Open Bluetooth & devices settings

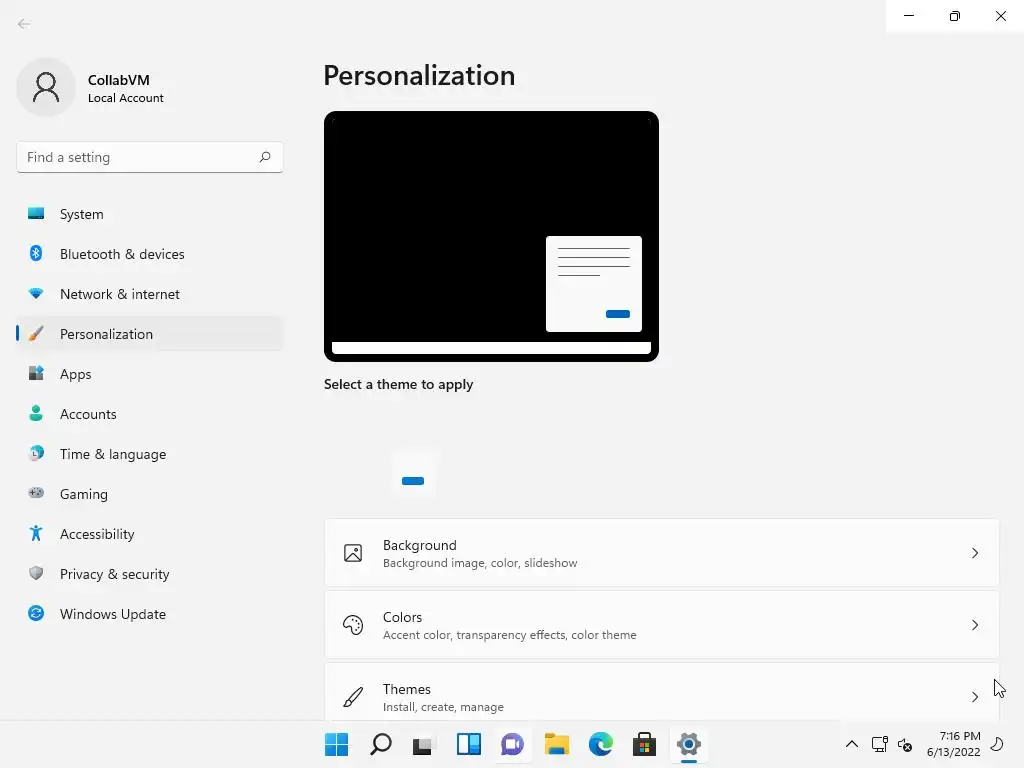point(150,254)
